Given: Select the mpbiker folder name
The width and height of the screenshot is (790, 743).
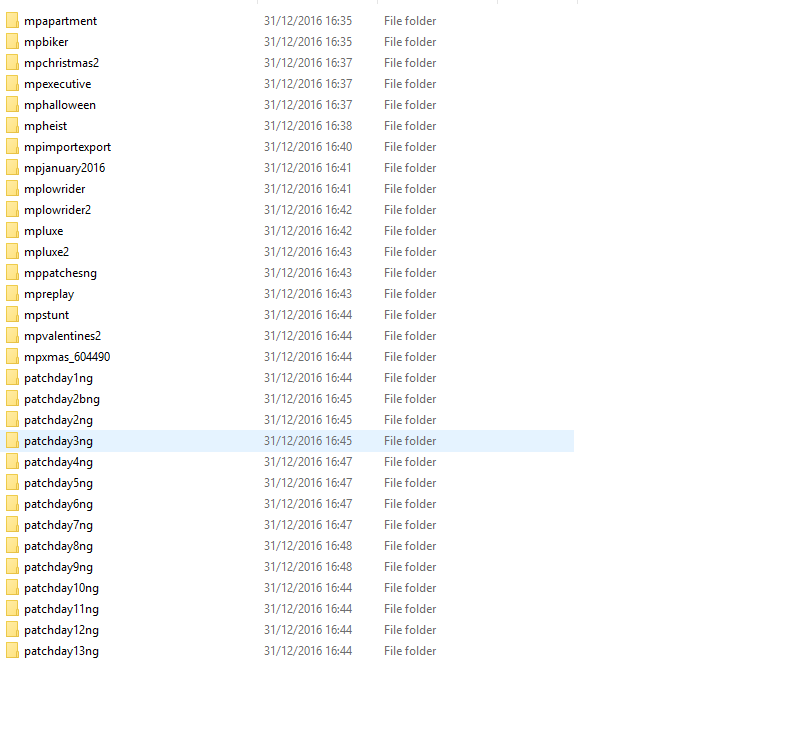Looking at the screenshot, I should click(x=46, y=42).
